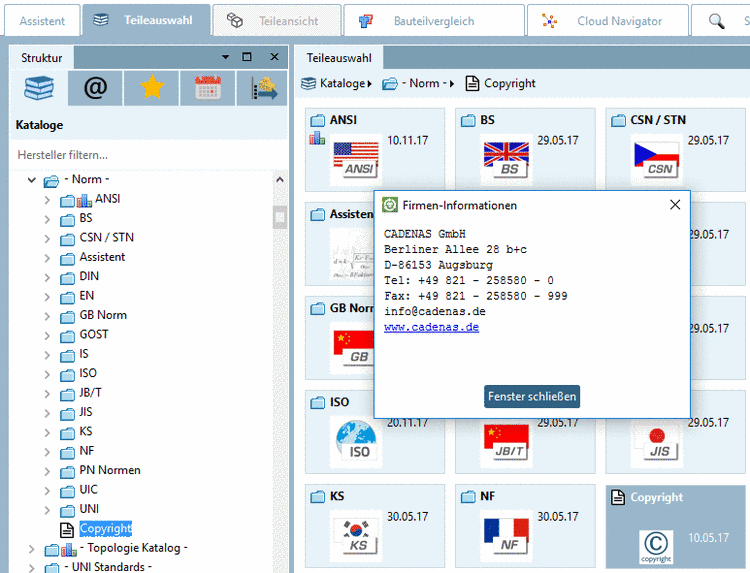Click the US flag ANSI catalog thumbnail
This screenshot has height=573, width=750.
click(x=356, y=159)
